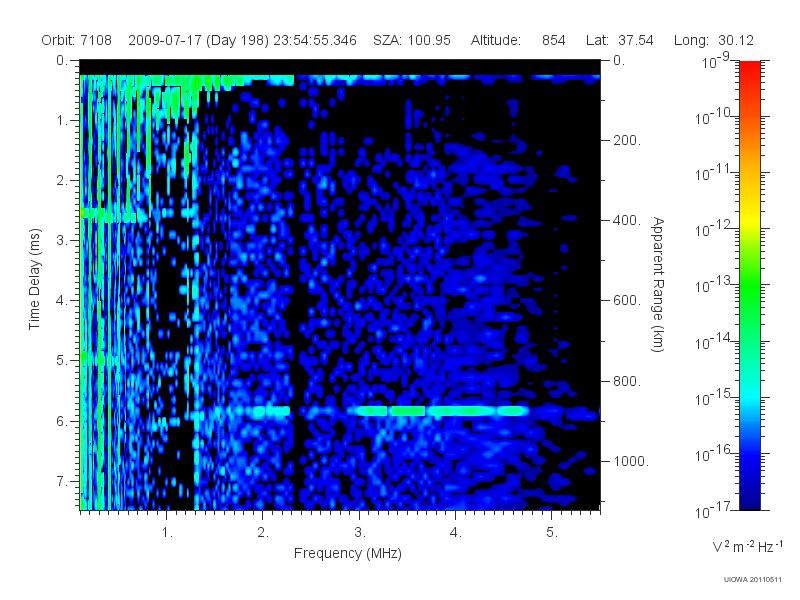Click the 10^-13 colorbar tick label
This screenshot has width=800, height=600.
[x=712, y=285]
